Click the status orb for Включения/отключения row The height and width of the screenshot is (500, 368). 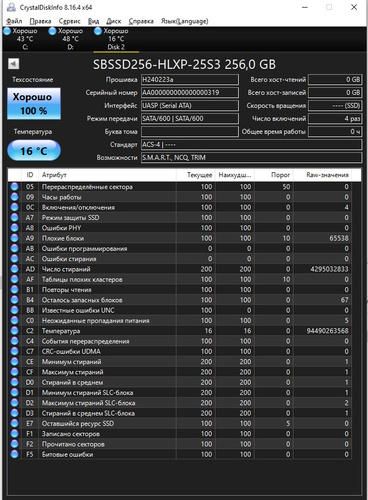tap(14, 207)
